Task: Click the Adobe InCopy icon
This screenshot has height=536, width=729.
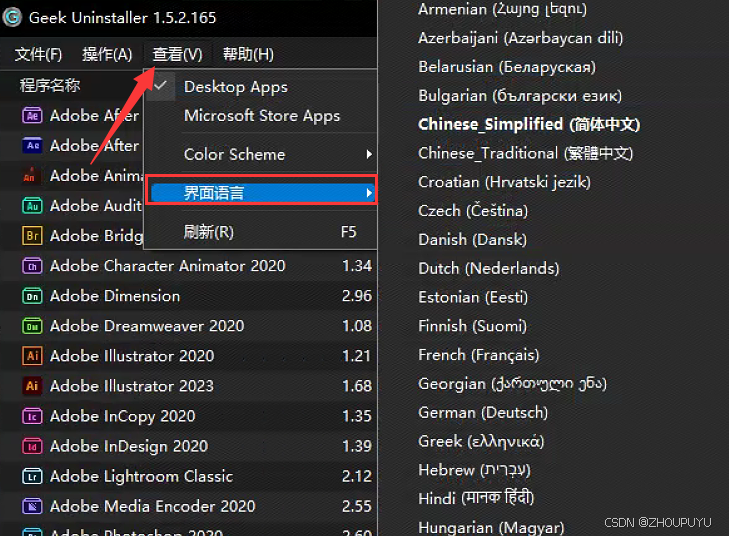Action: (x=32, y=416)
